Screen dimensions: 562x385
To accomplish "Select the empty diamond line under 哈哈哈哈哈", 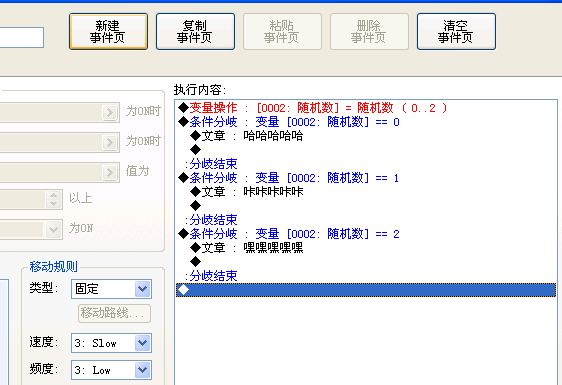I will pos(366,150).
